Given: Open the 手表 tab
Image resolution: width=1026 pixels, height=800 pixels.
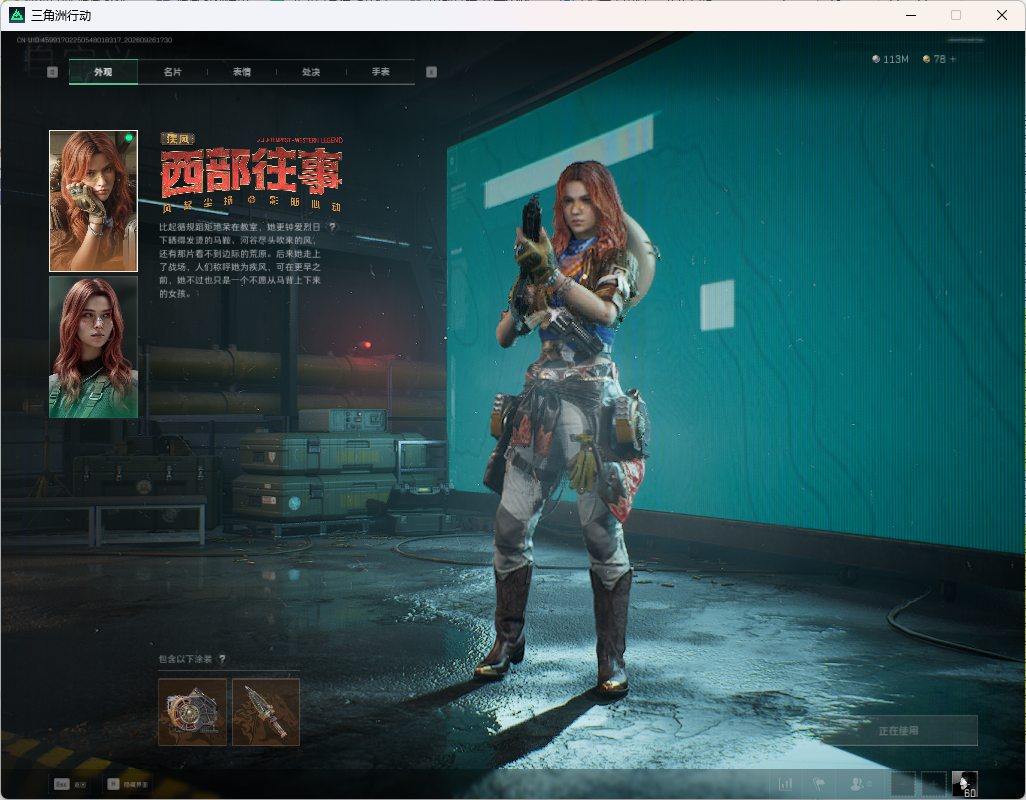Looking at the screenshot, I should (381, 72).
